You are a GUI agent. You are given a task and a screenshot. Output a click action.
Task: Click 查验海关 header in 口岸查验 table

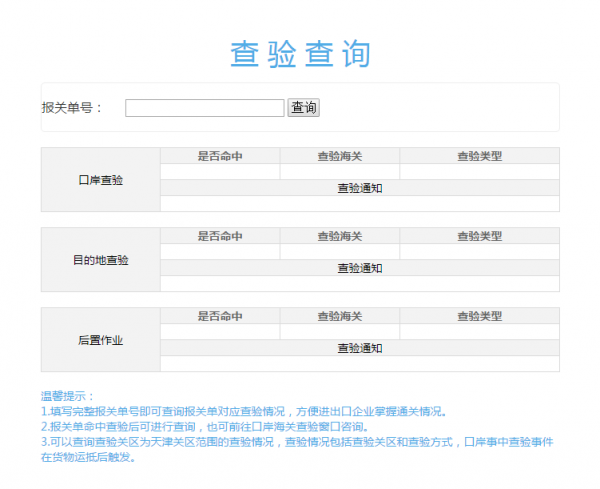point(340,156)
